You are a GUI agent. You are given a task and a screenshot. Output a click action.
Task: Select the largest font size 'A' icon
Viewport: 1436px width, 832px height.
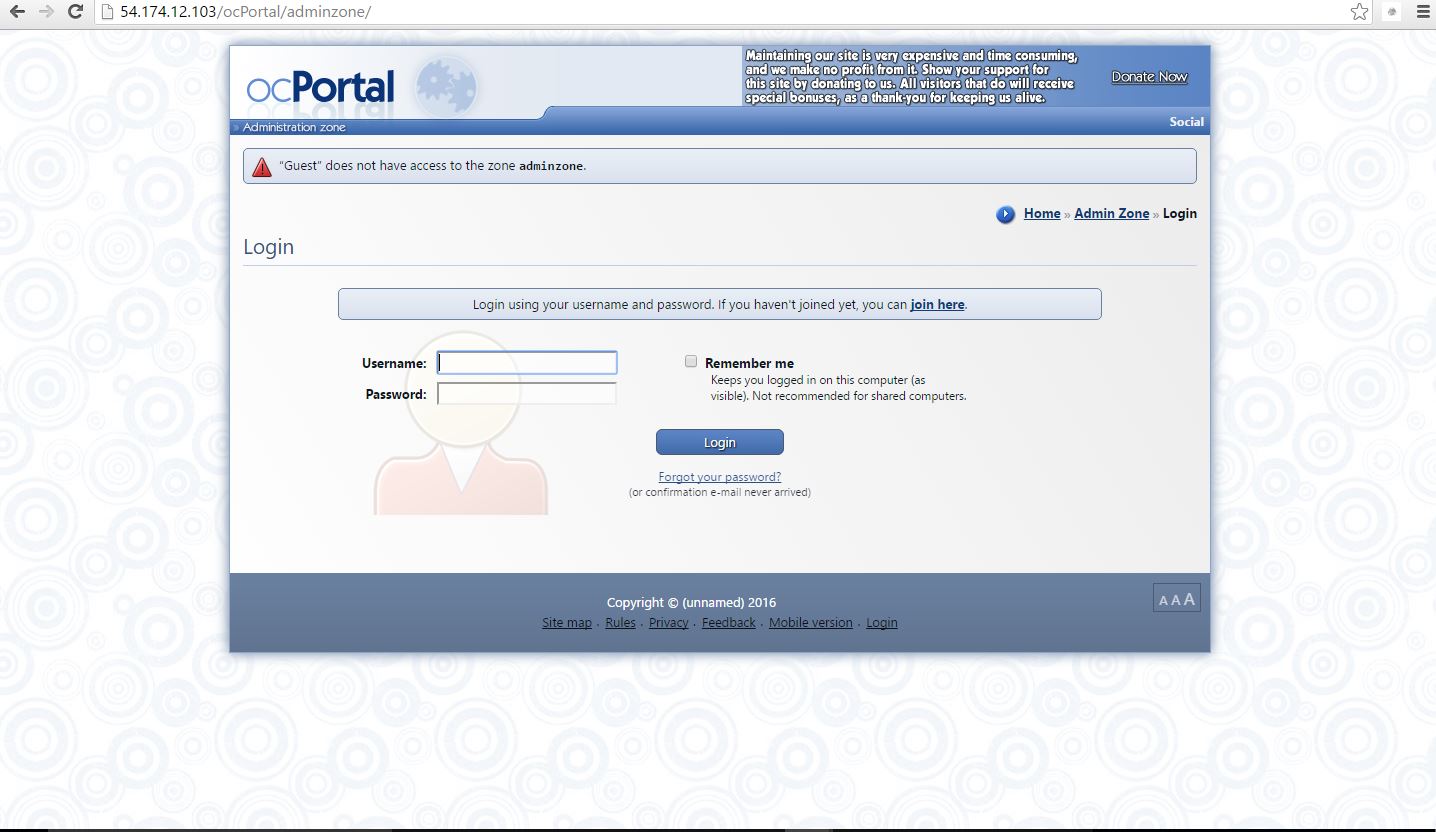[1187, 598]
